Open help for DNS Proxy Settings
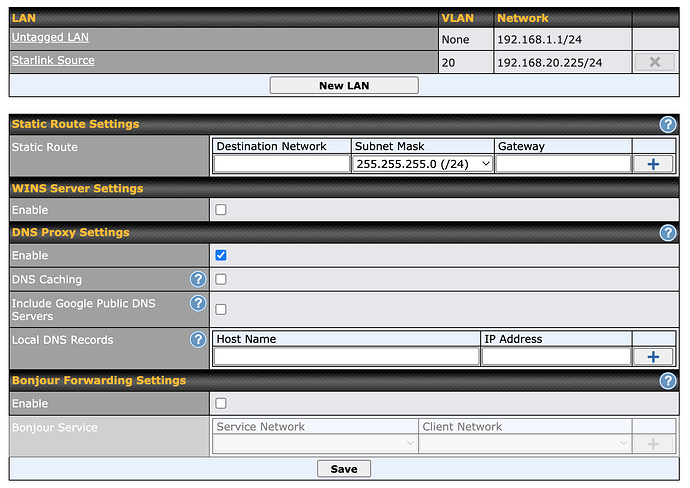This screenshot has height=488, width=690. (668, 233)
